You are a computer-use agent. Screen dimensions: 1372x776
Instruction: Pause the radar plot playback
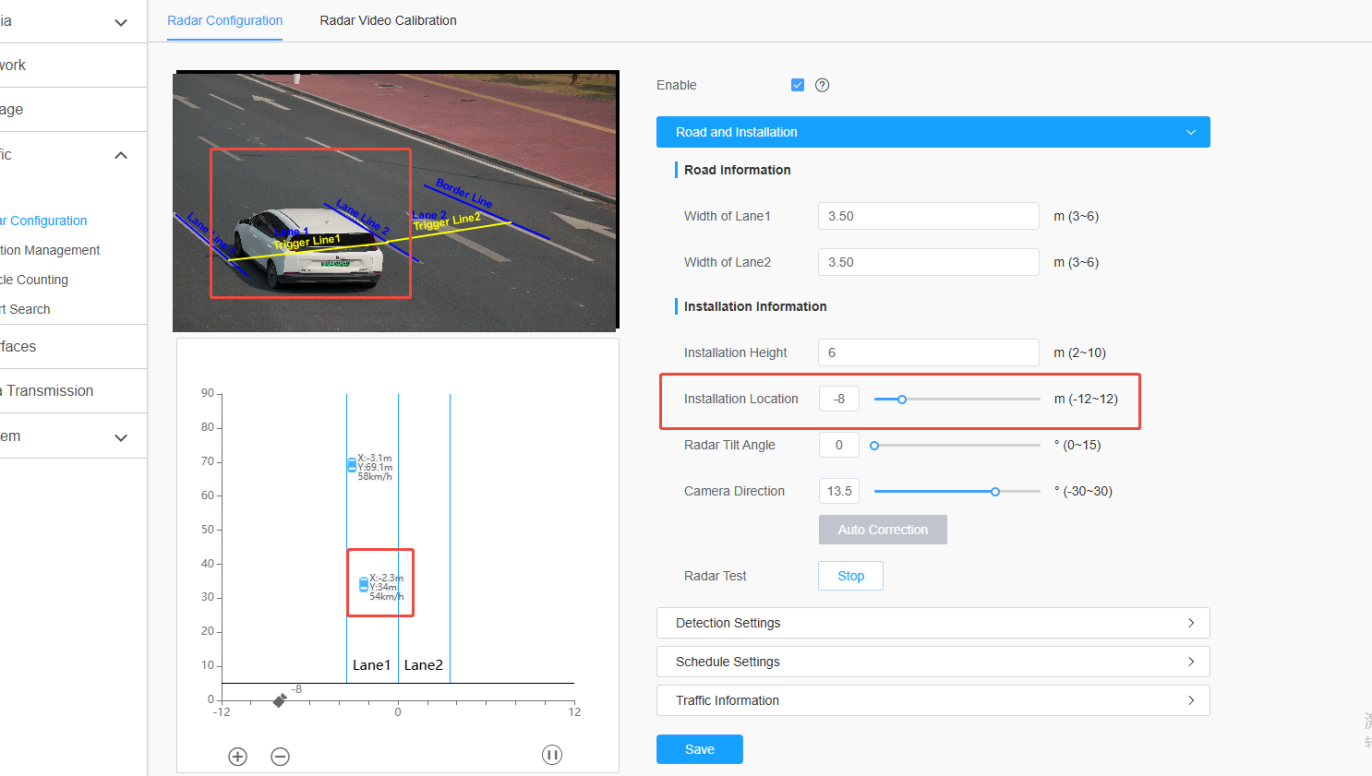[x=552, y=755]
